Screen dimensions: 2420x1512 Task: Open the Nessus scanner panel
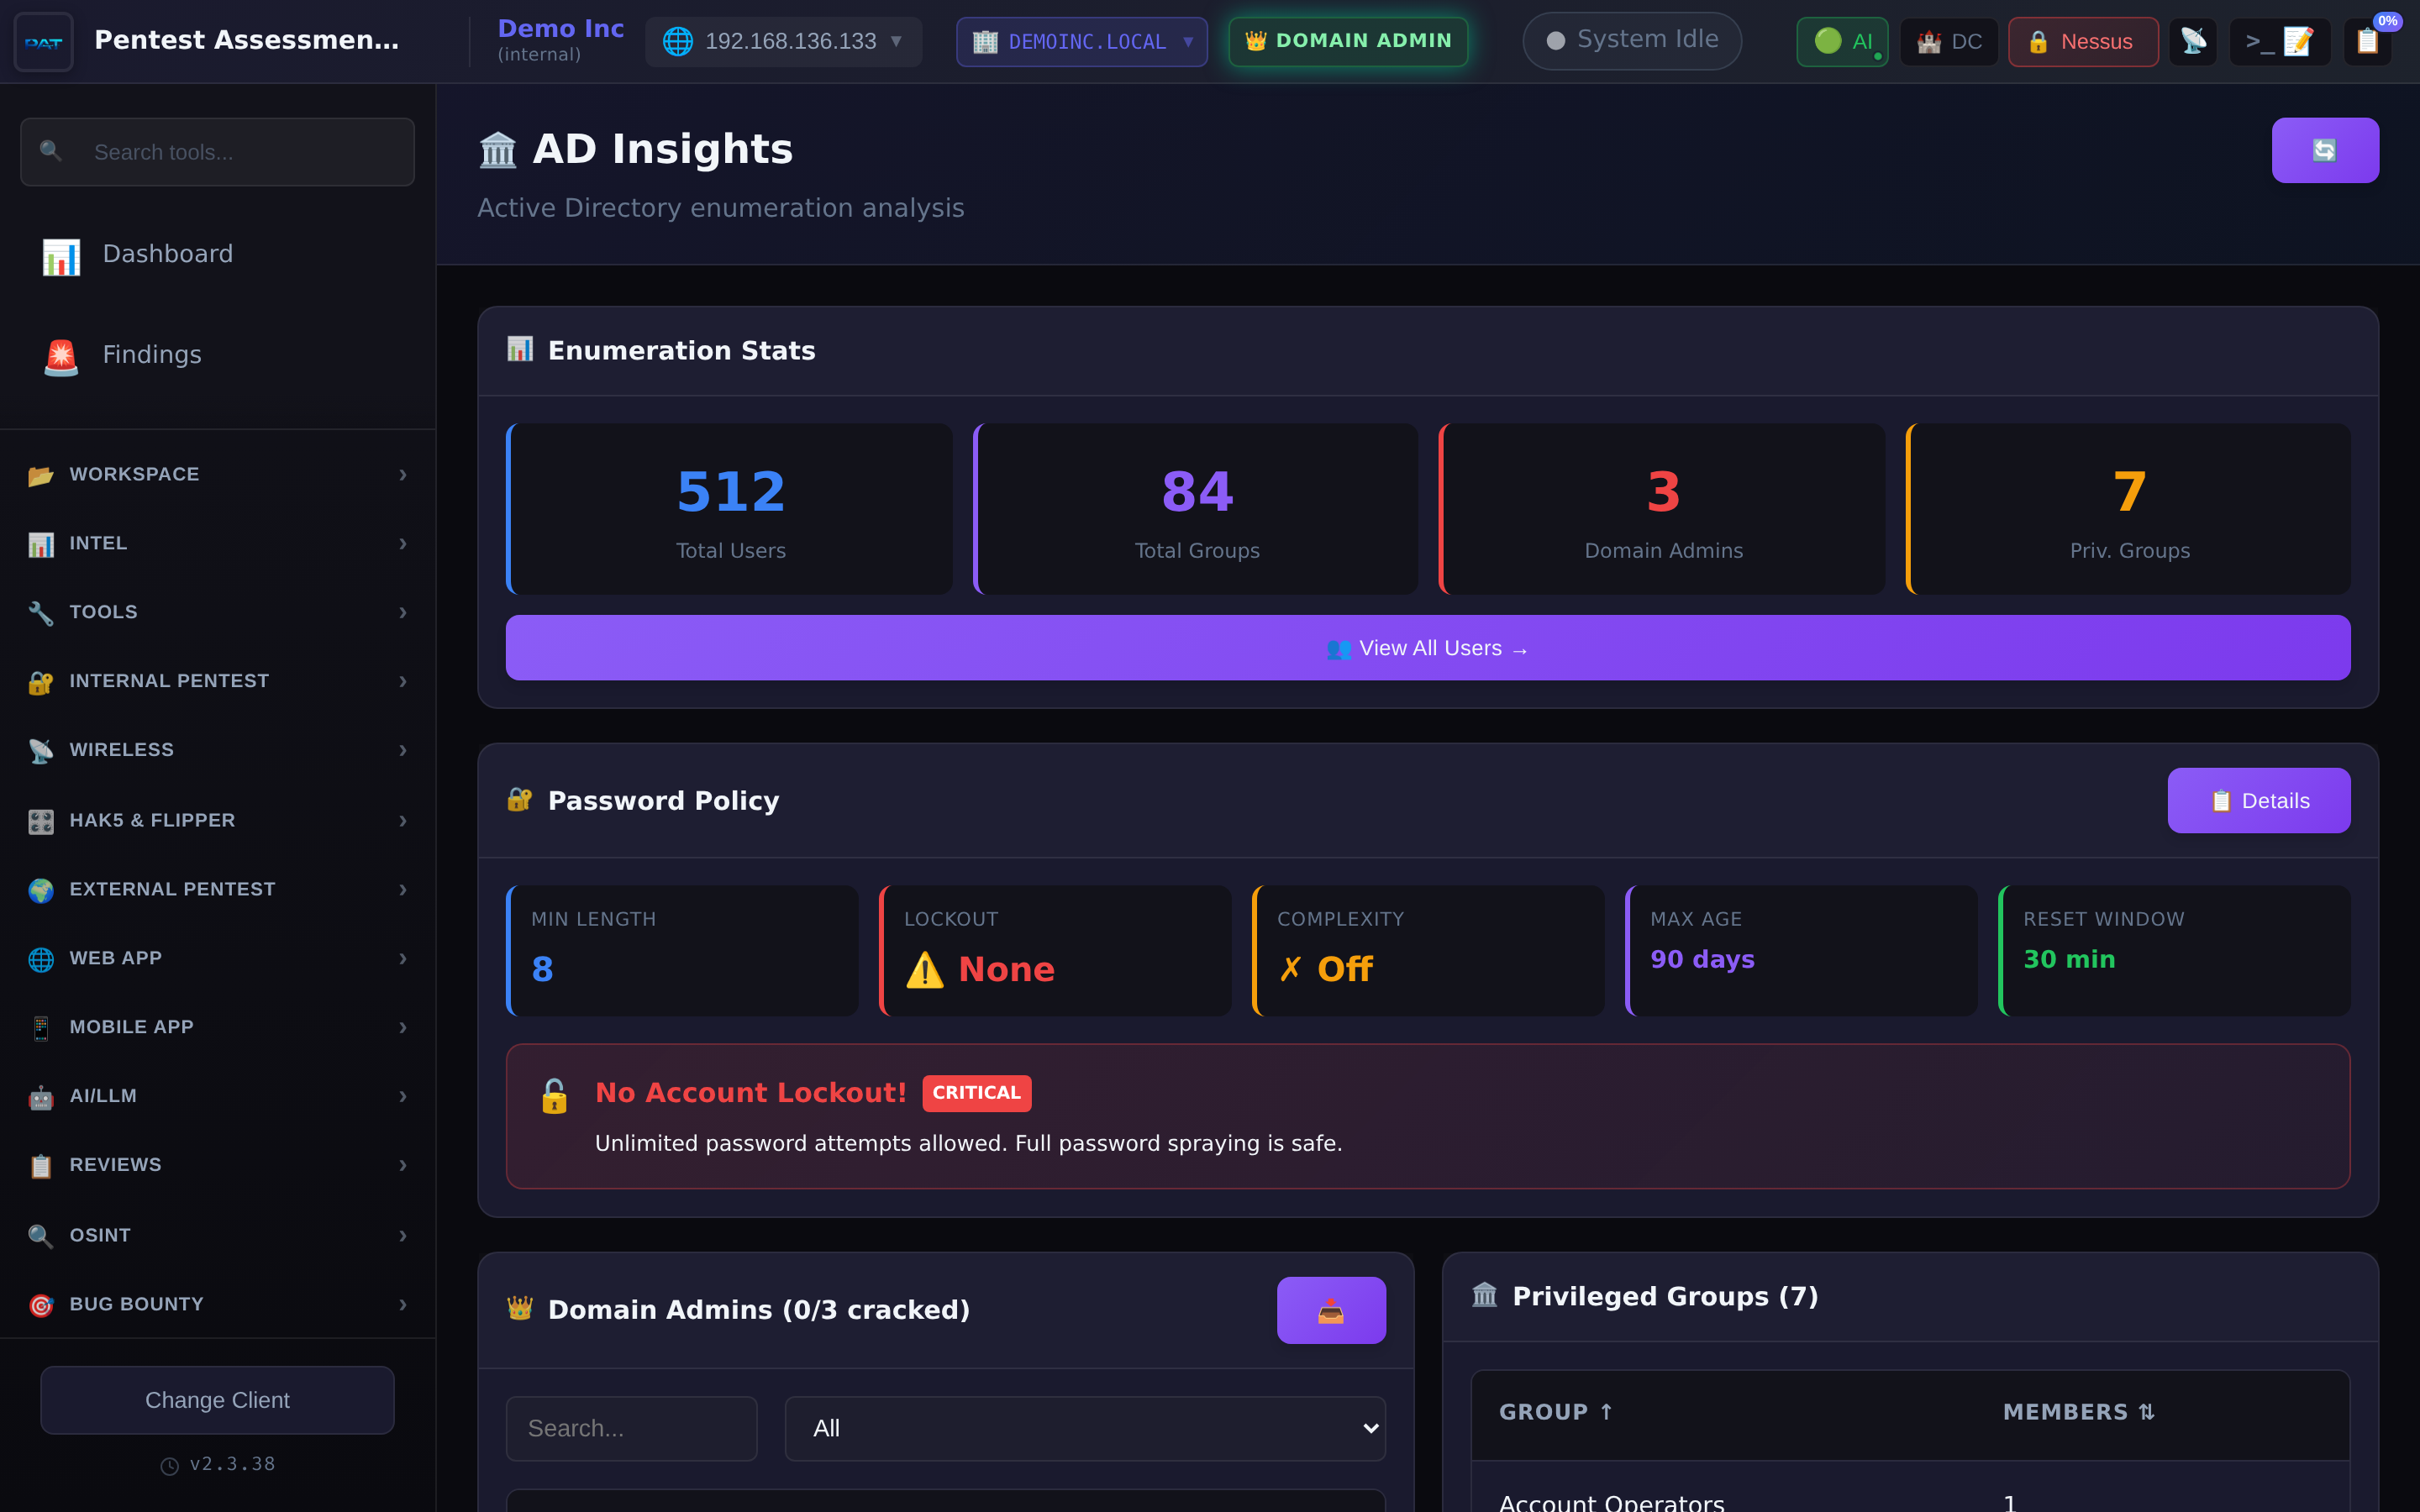(x=2082, y=41)
